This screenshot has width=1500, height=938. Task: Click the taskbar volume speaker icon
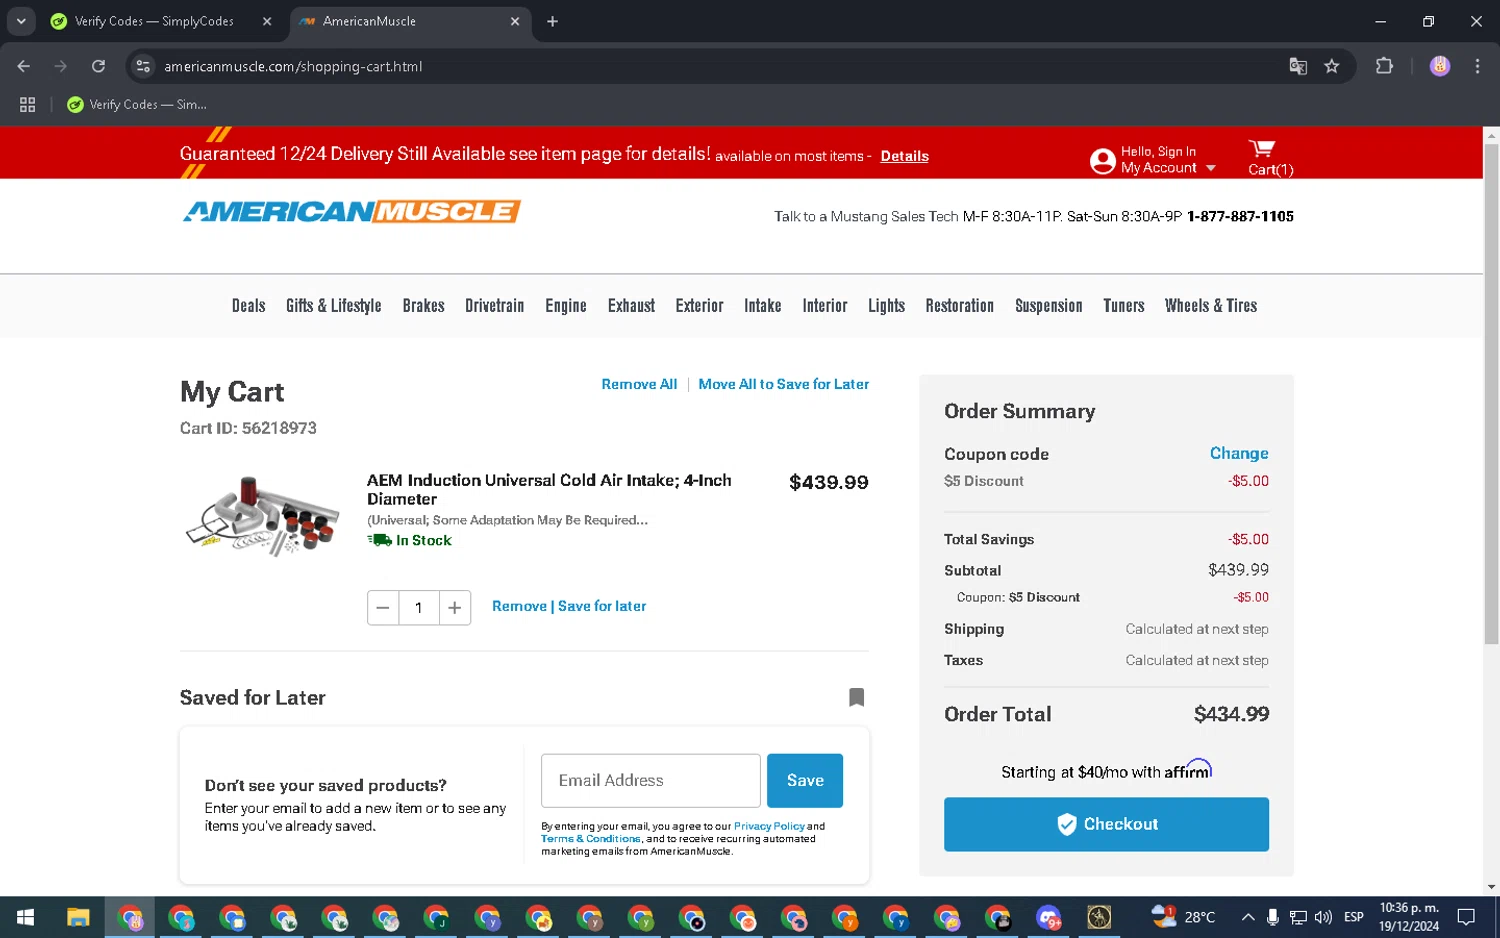click(1323, 917)
